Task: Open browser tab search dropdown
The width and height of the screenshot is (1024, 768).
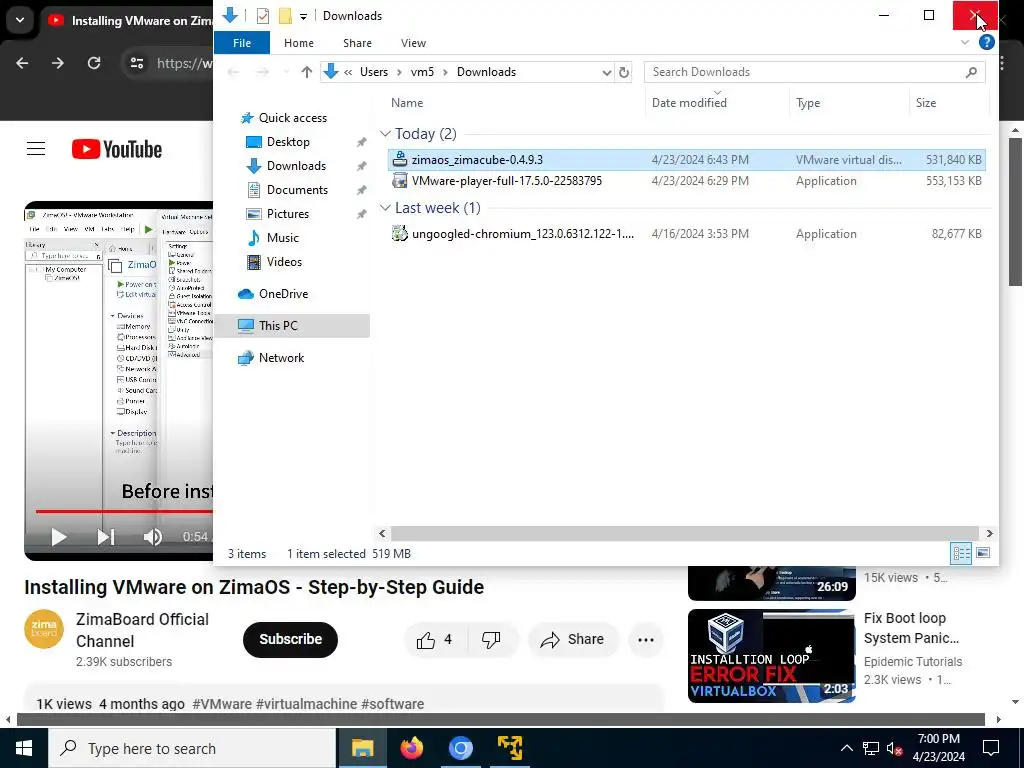Action: (20, 20)
